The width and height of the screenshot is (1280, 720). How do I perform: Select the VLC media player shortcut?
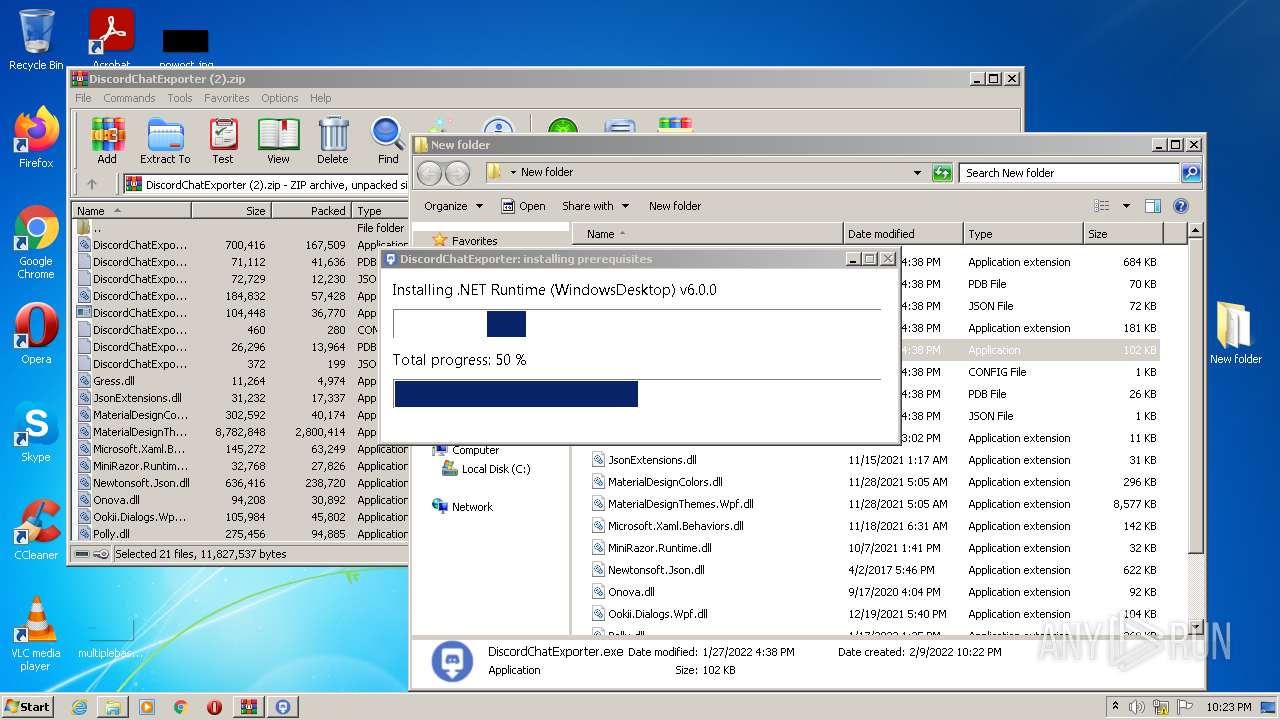(36, 634)
